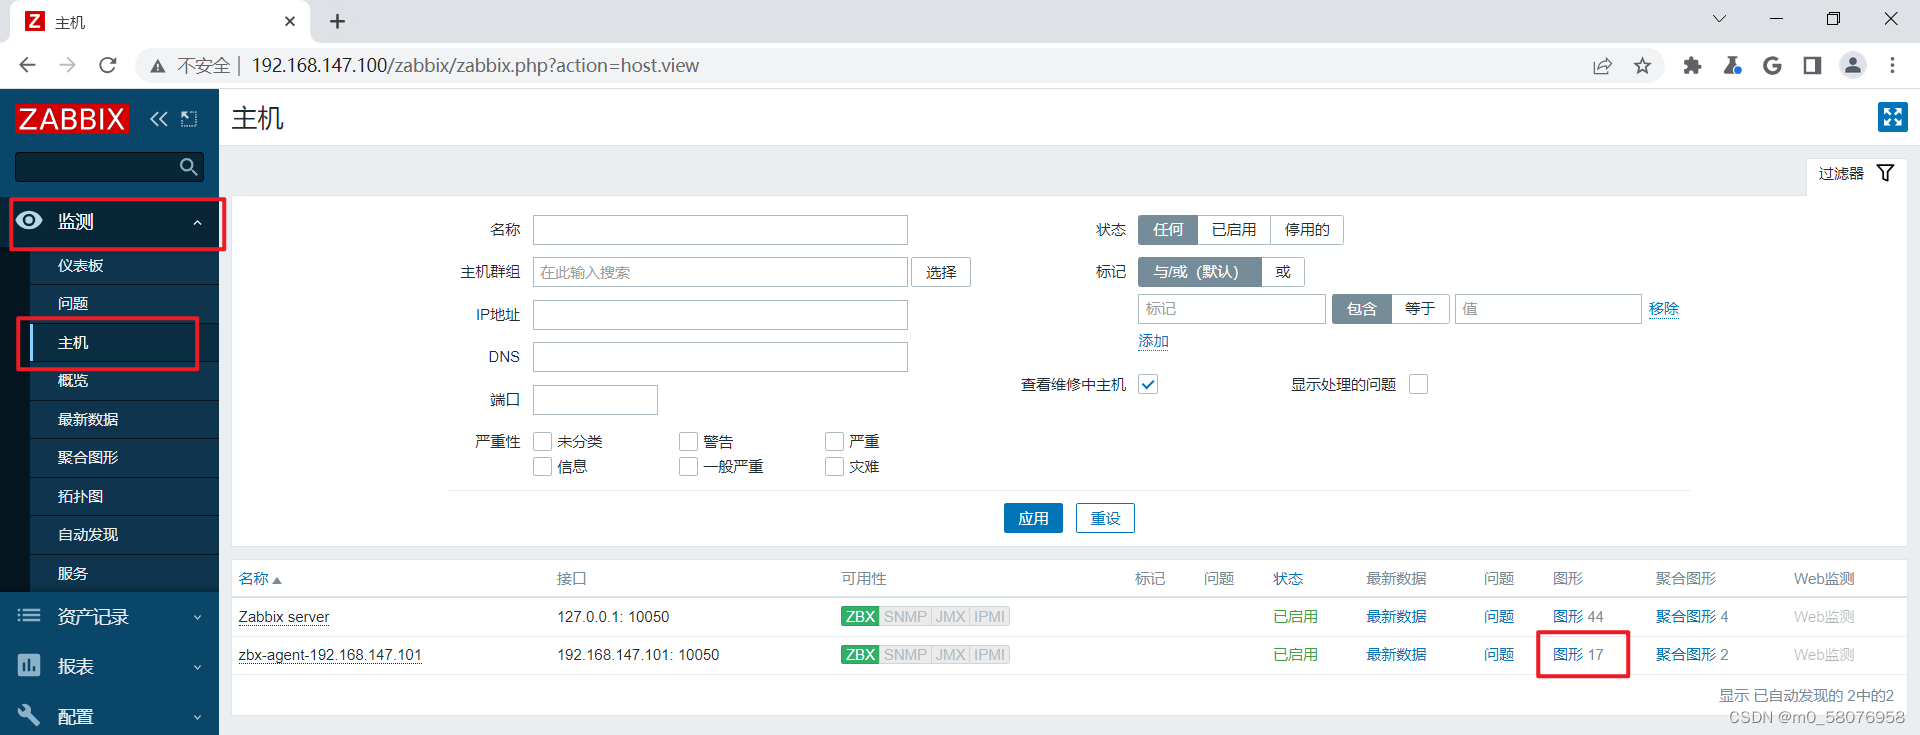Close the 主机 browser tab
Image resolution: width=1920 pixels, height=735 pixels.
[x=290, y=21]
